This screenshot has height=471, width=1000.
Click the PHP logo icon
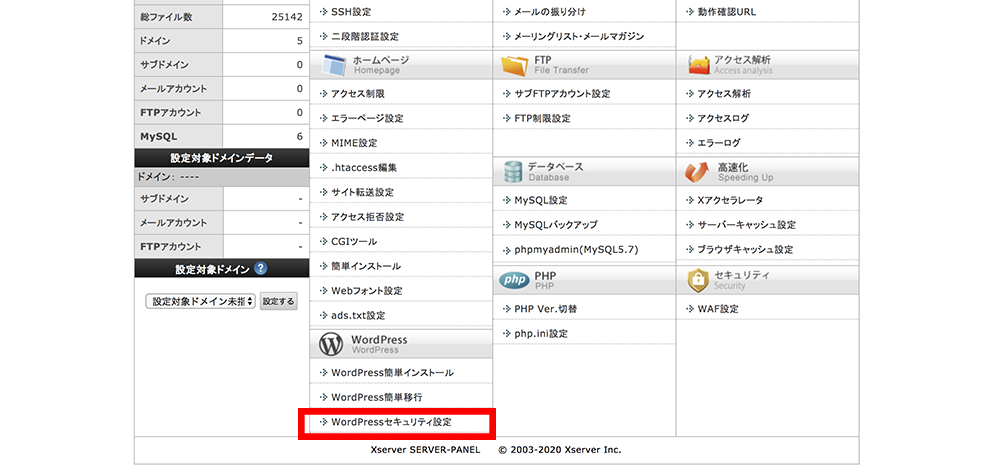coord(513,280)
